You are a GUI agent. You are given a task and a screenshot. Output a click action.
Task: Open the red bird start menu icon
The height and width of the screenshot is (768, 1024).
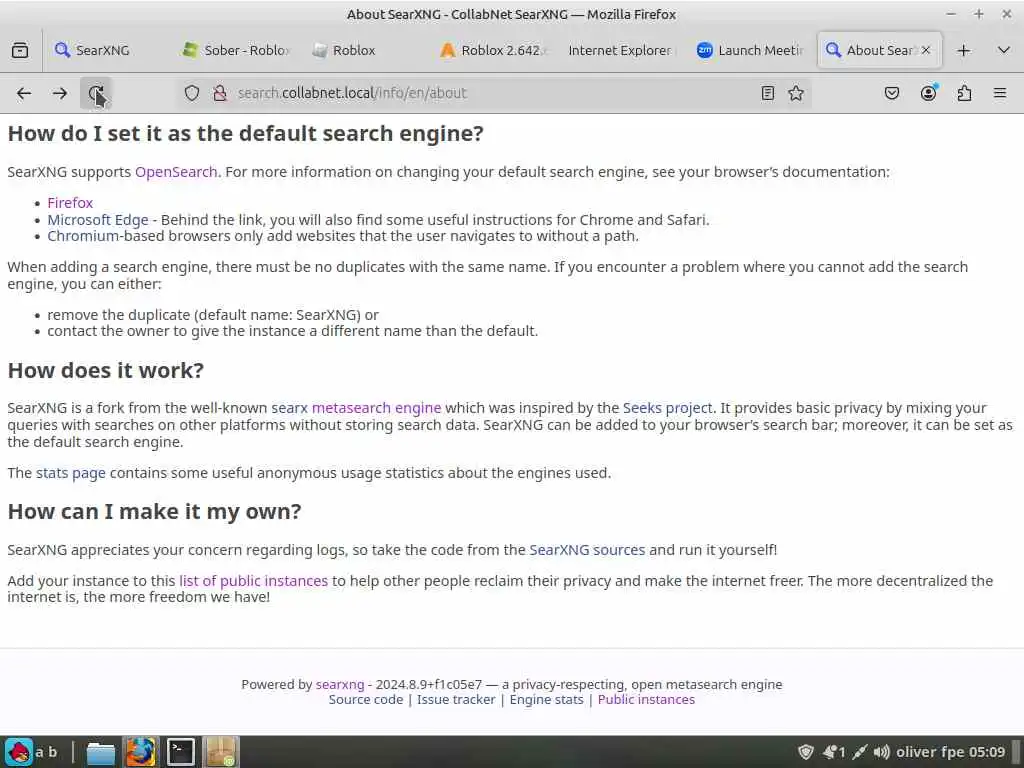[20, 752]
